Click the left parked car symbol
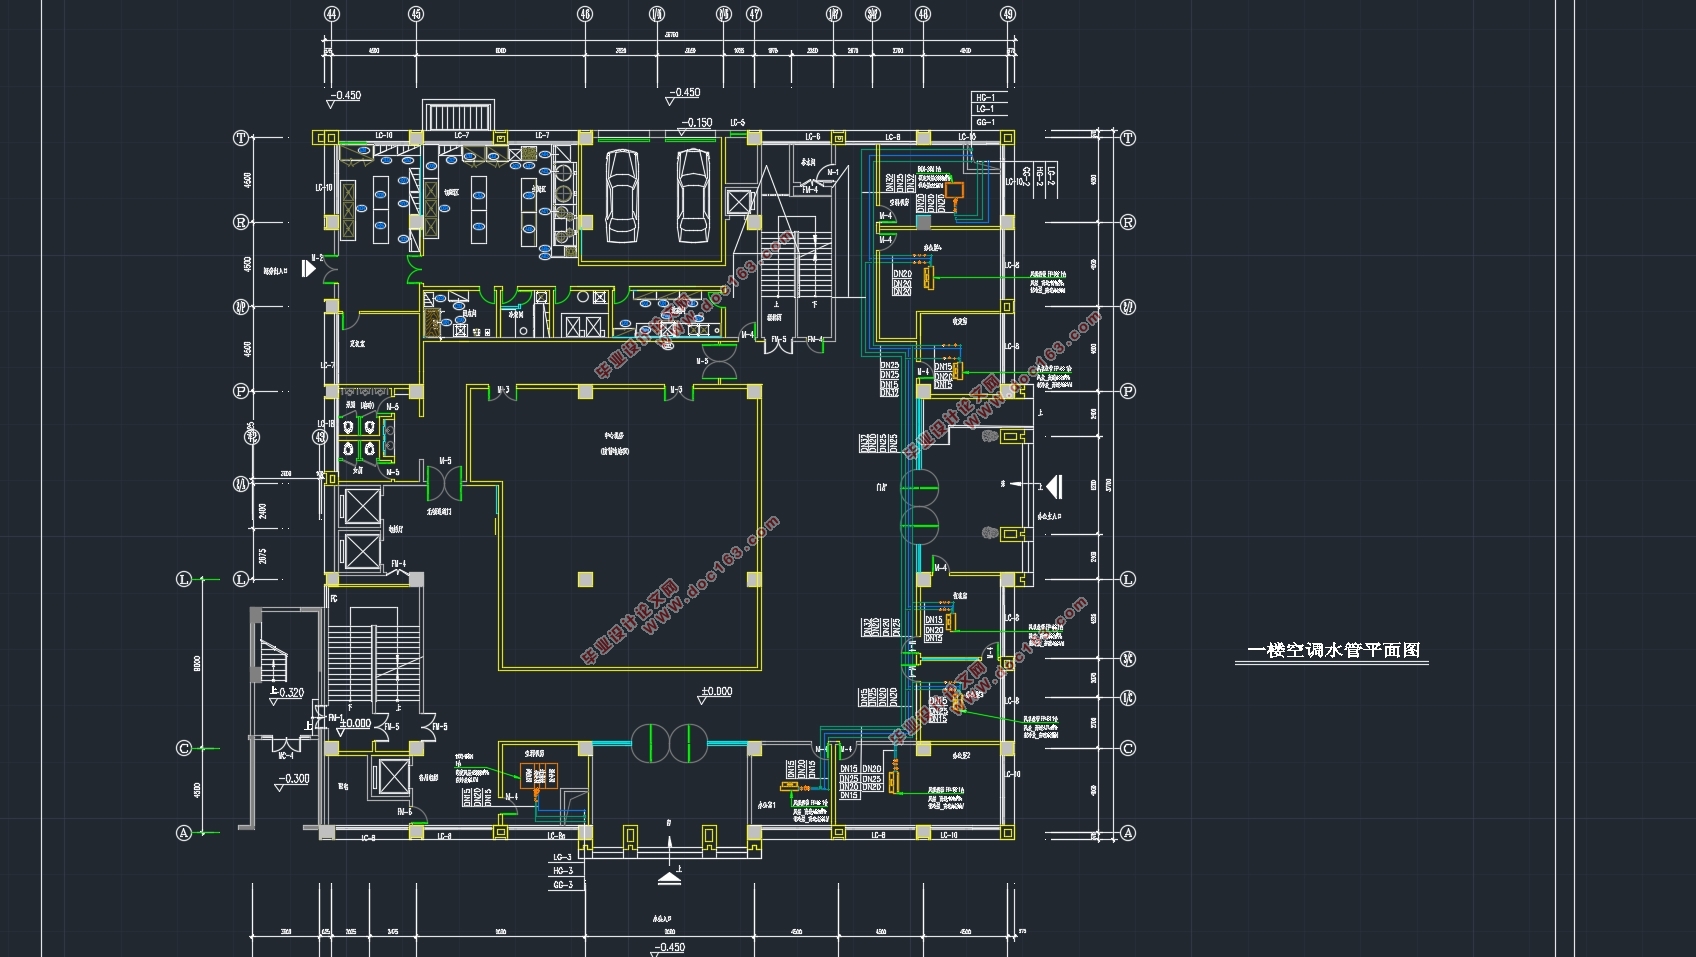This screenshot has height=957, width=1696. 622,195
